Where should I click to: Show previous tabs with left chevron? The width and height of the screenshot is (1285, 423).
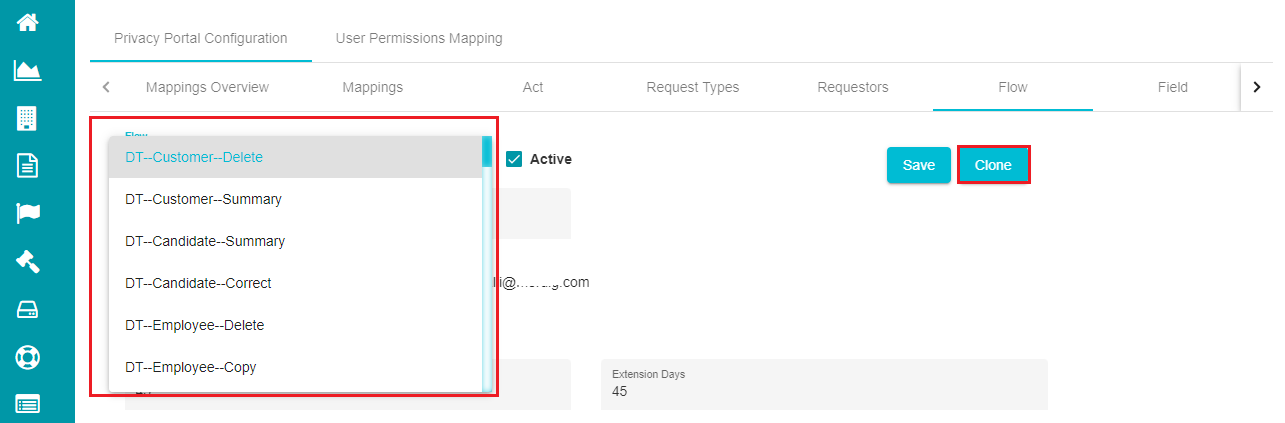coord(106,87)
